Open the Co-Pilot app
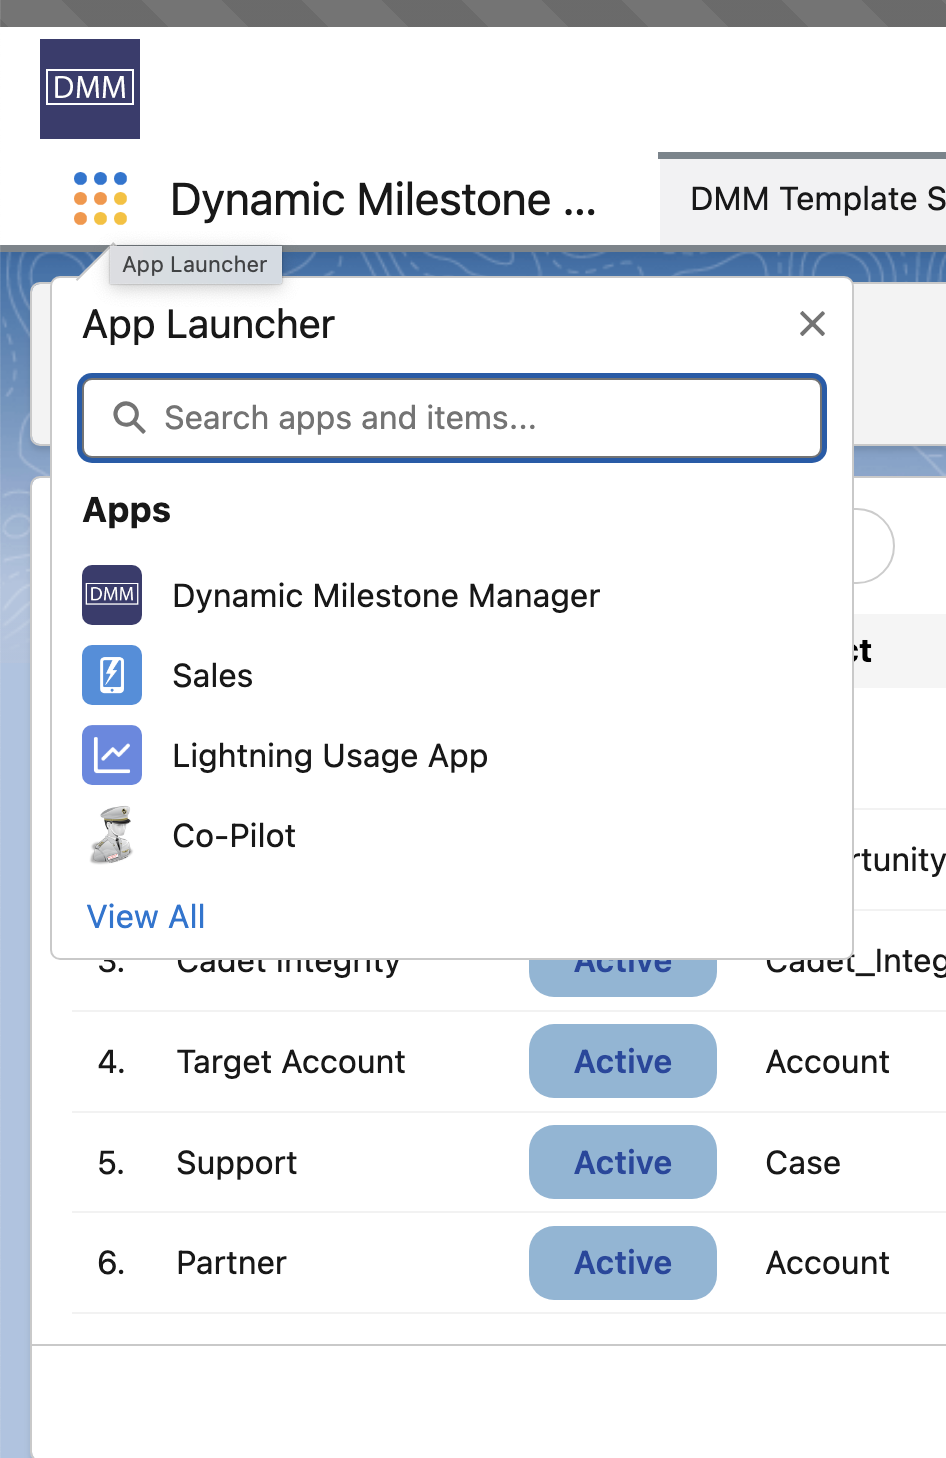 (x=234, y=836)
